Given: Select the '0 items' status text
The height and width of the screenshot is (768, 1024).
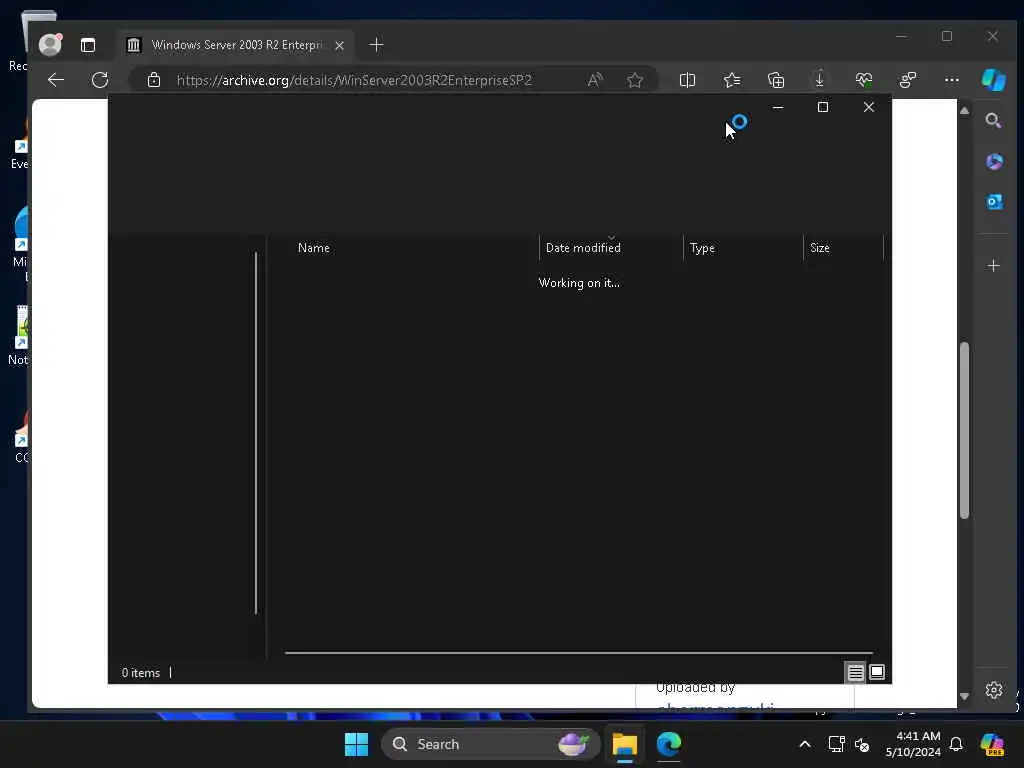Looking at the screenshot, I should 140,673.
